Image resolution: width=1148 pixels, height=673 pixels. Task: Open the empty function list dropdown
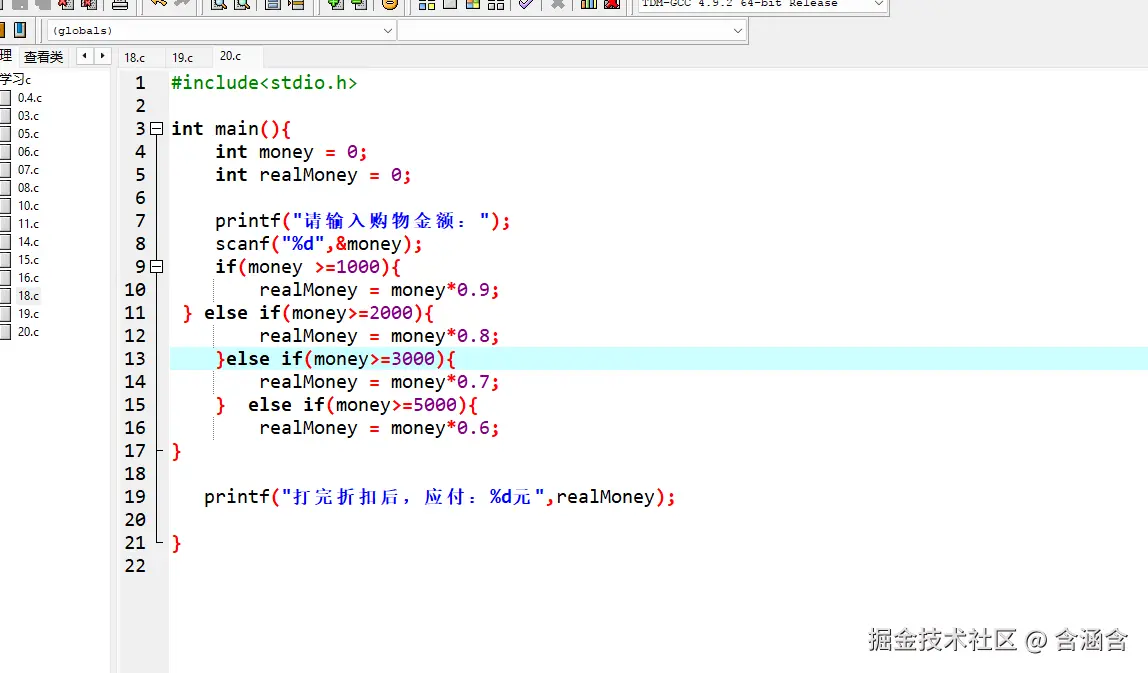coord(572,31)
